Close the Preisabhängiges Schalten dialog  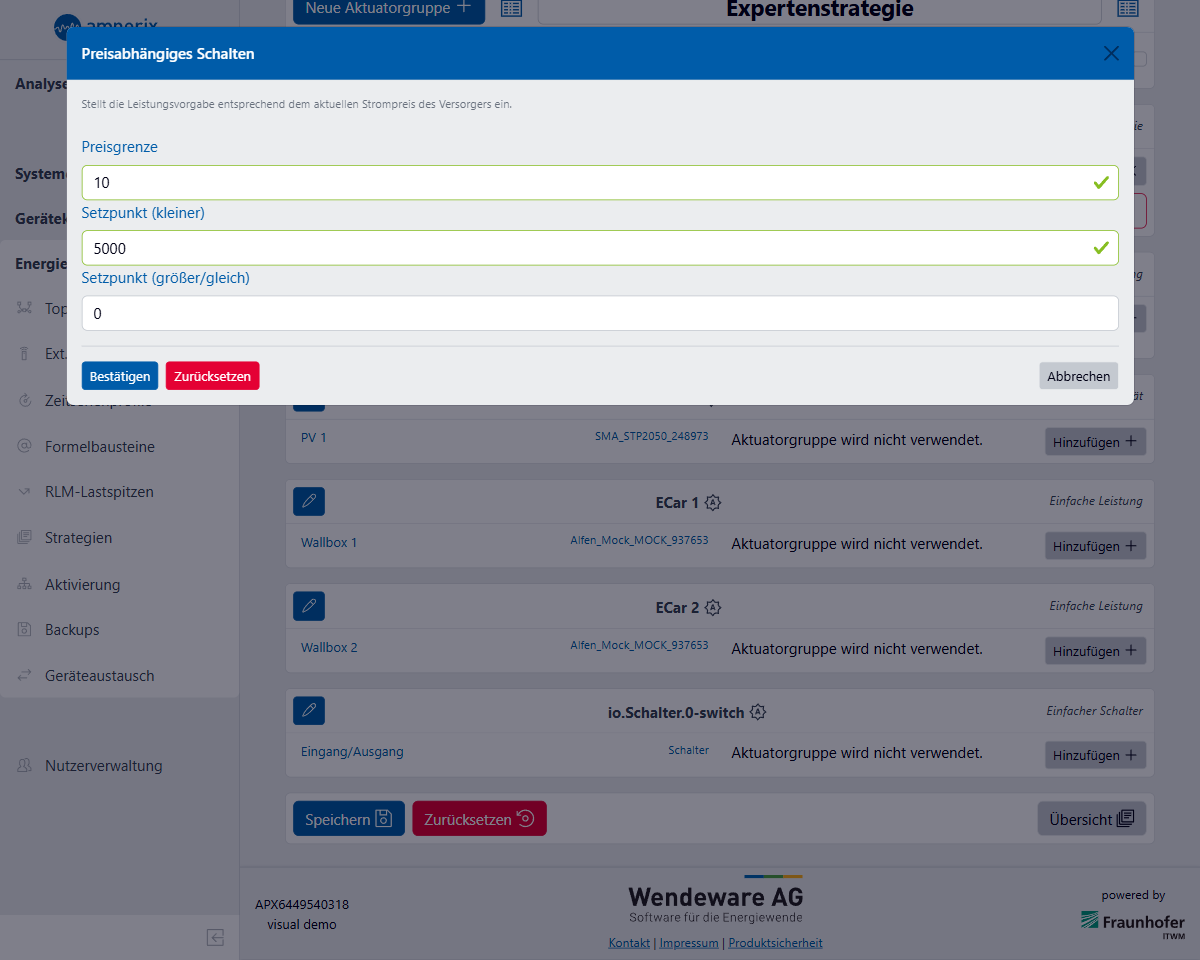(x=1110, y=54)
